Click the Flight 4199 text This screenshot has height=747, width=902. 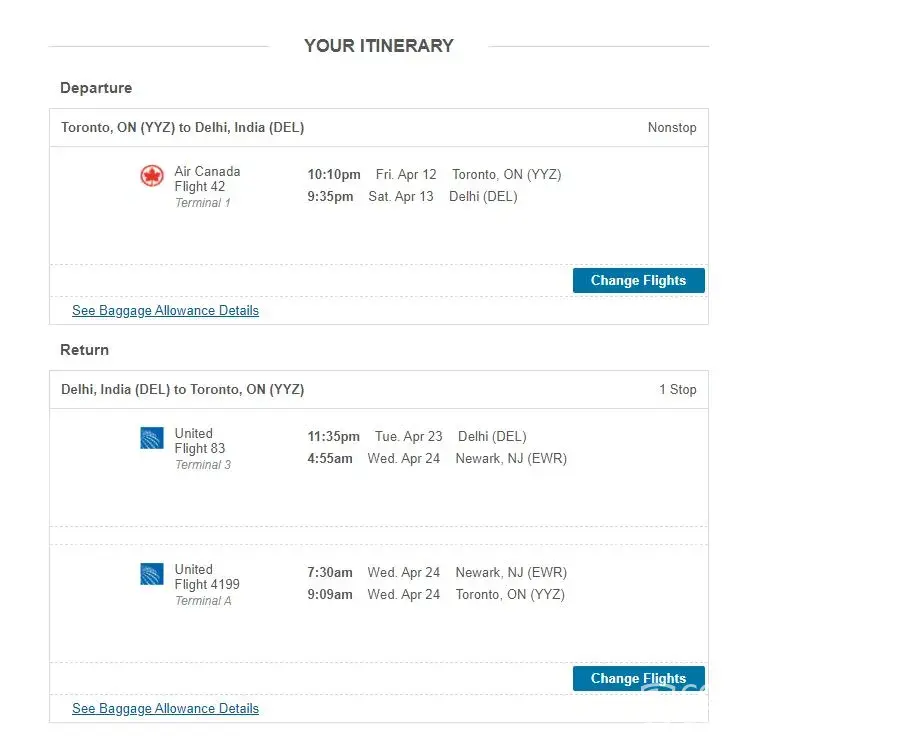click(207, 585)
